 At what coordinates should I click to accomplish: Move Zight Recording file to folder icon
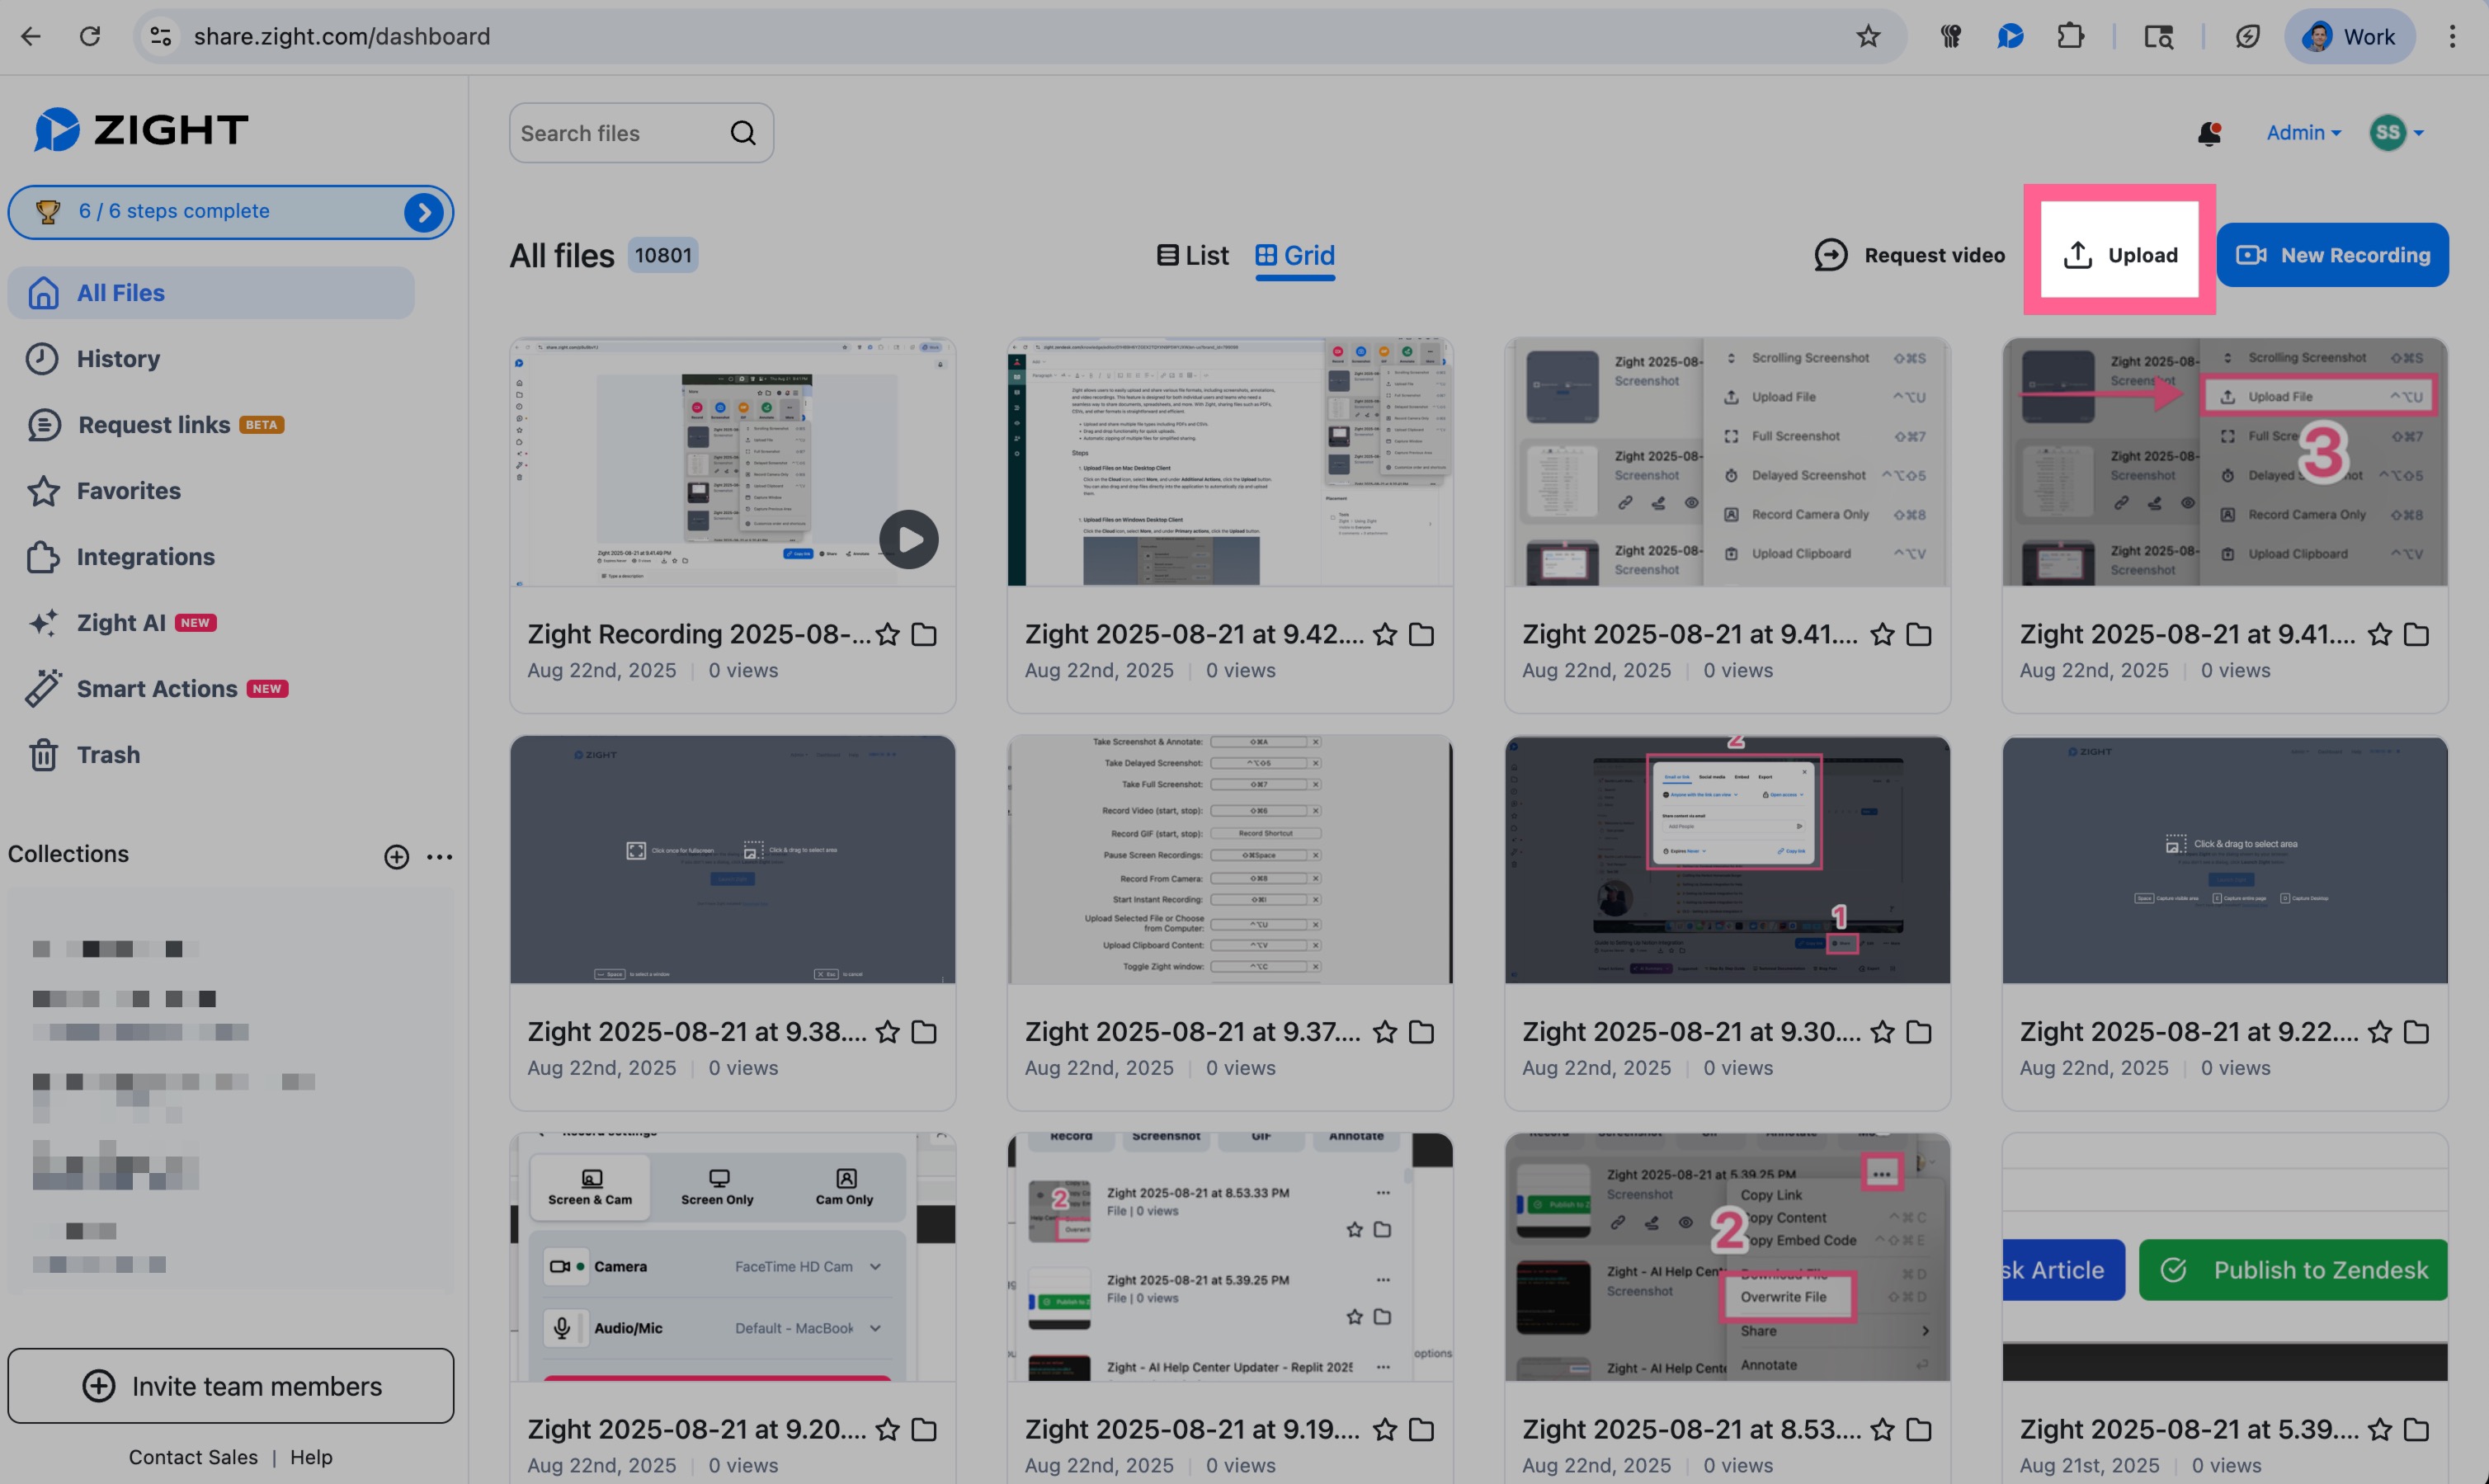(x=924, y=634)
